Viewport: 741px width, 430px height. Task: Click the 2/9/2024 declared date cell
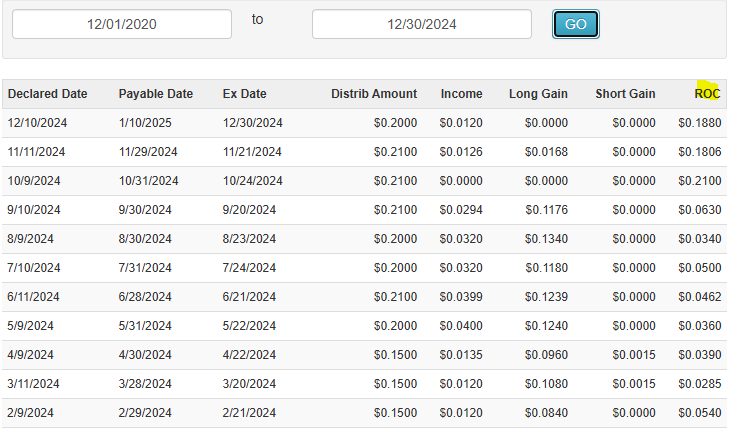pyautogui.click(x=31, y=413)
